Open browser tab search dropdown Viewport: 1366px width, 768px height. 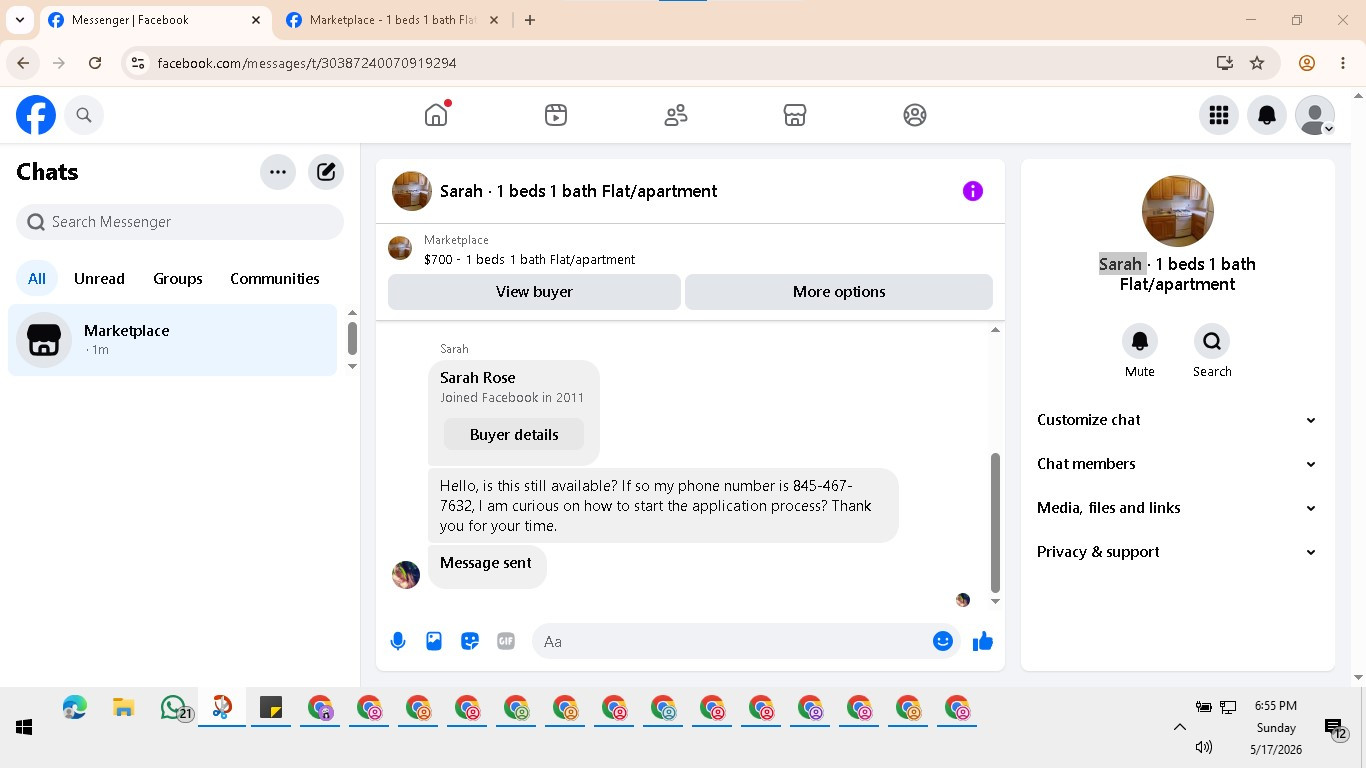20,20
